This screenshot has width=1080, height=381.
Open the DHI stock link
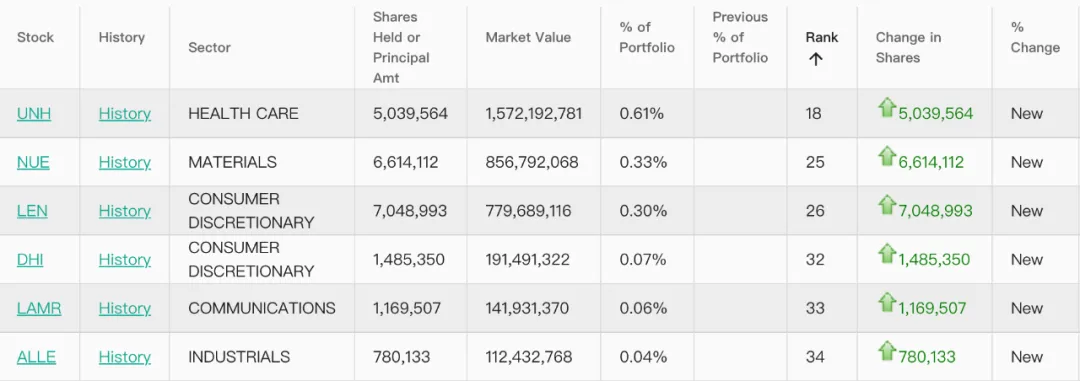[x=30, y=260]
